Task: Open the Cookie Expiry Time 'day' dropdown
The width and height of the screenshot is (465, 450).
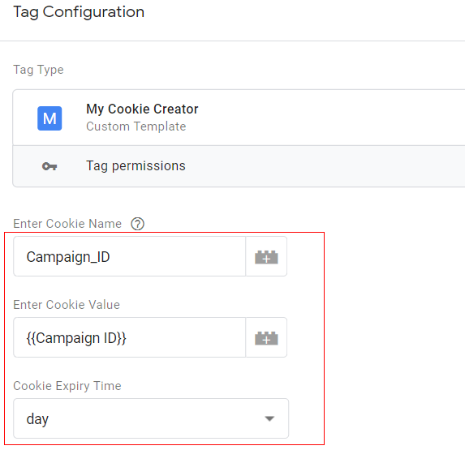Action: tap(151, 419)
